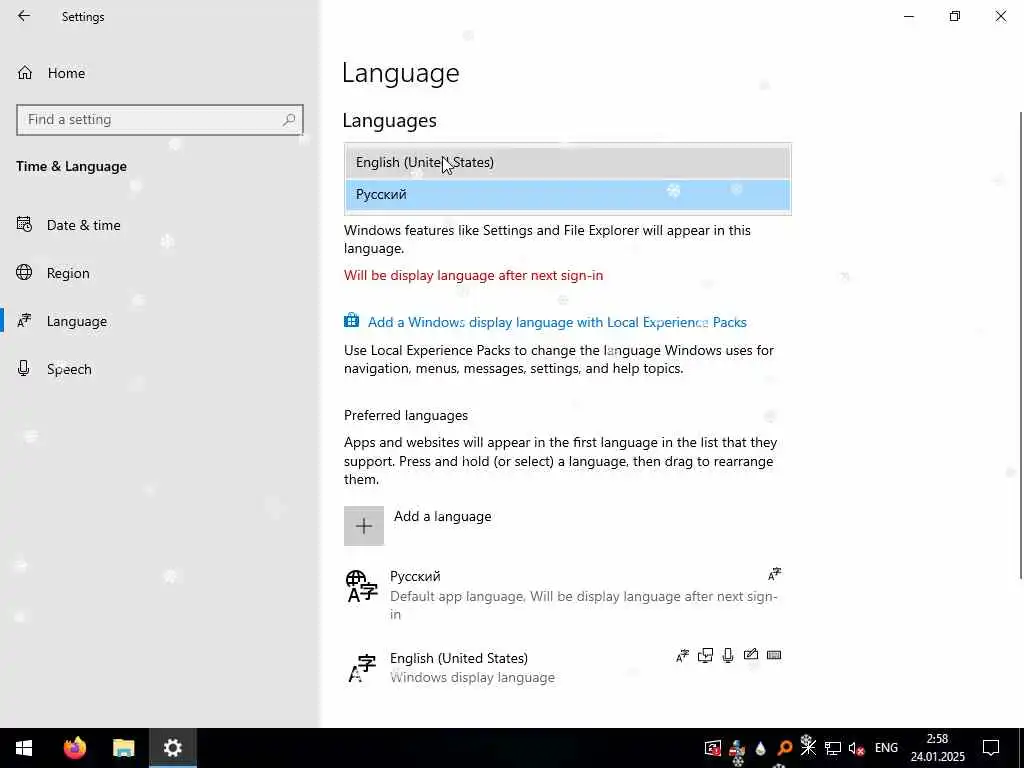Click the Find a setting search box
This screenshot has height=768, width=1024.
(159, 120)
